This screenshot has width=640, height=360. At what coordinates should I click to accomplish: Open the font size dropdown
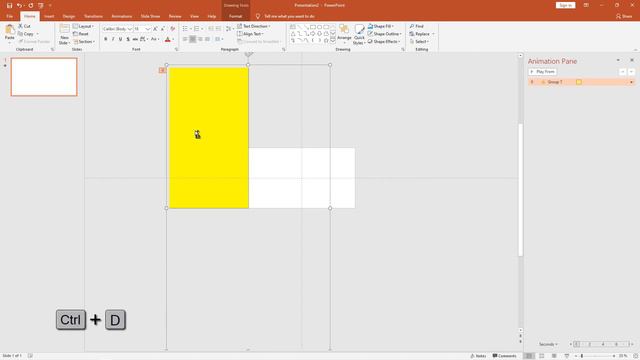coord(148,29)
